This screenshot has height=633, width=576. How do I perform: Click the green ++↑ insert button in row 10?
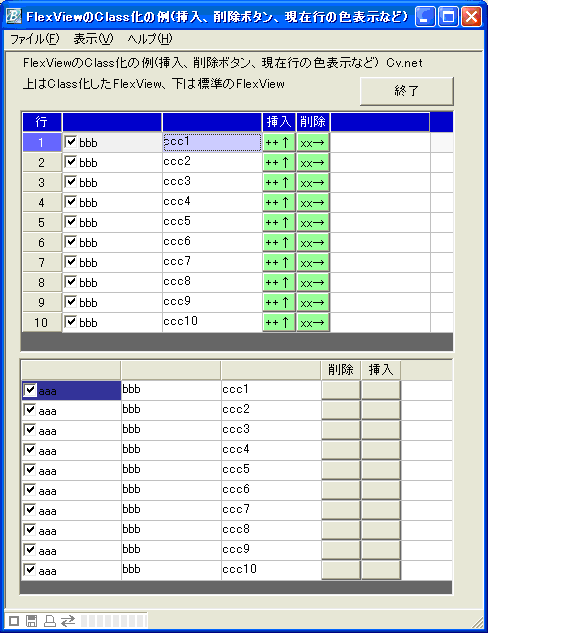279,323
